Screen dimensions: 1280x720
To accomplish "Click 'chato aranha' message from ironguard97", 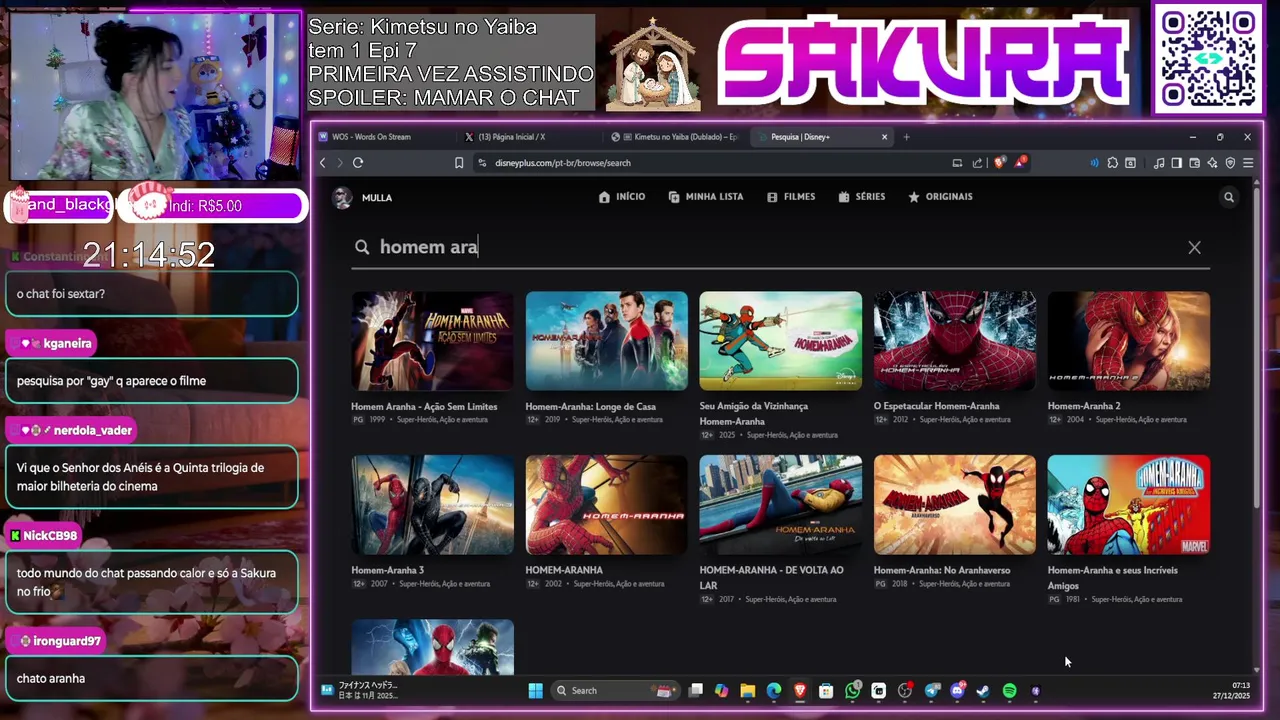I will coord(152,678).
